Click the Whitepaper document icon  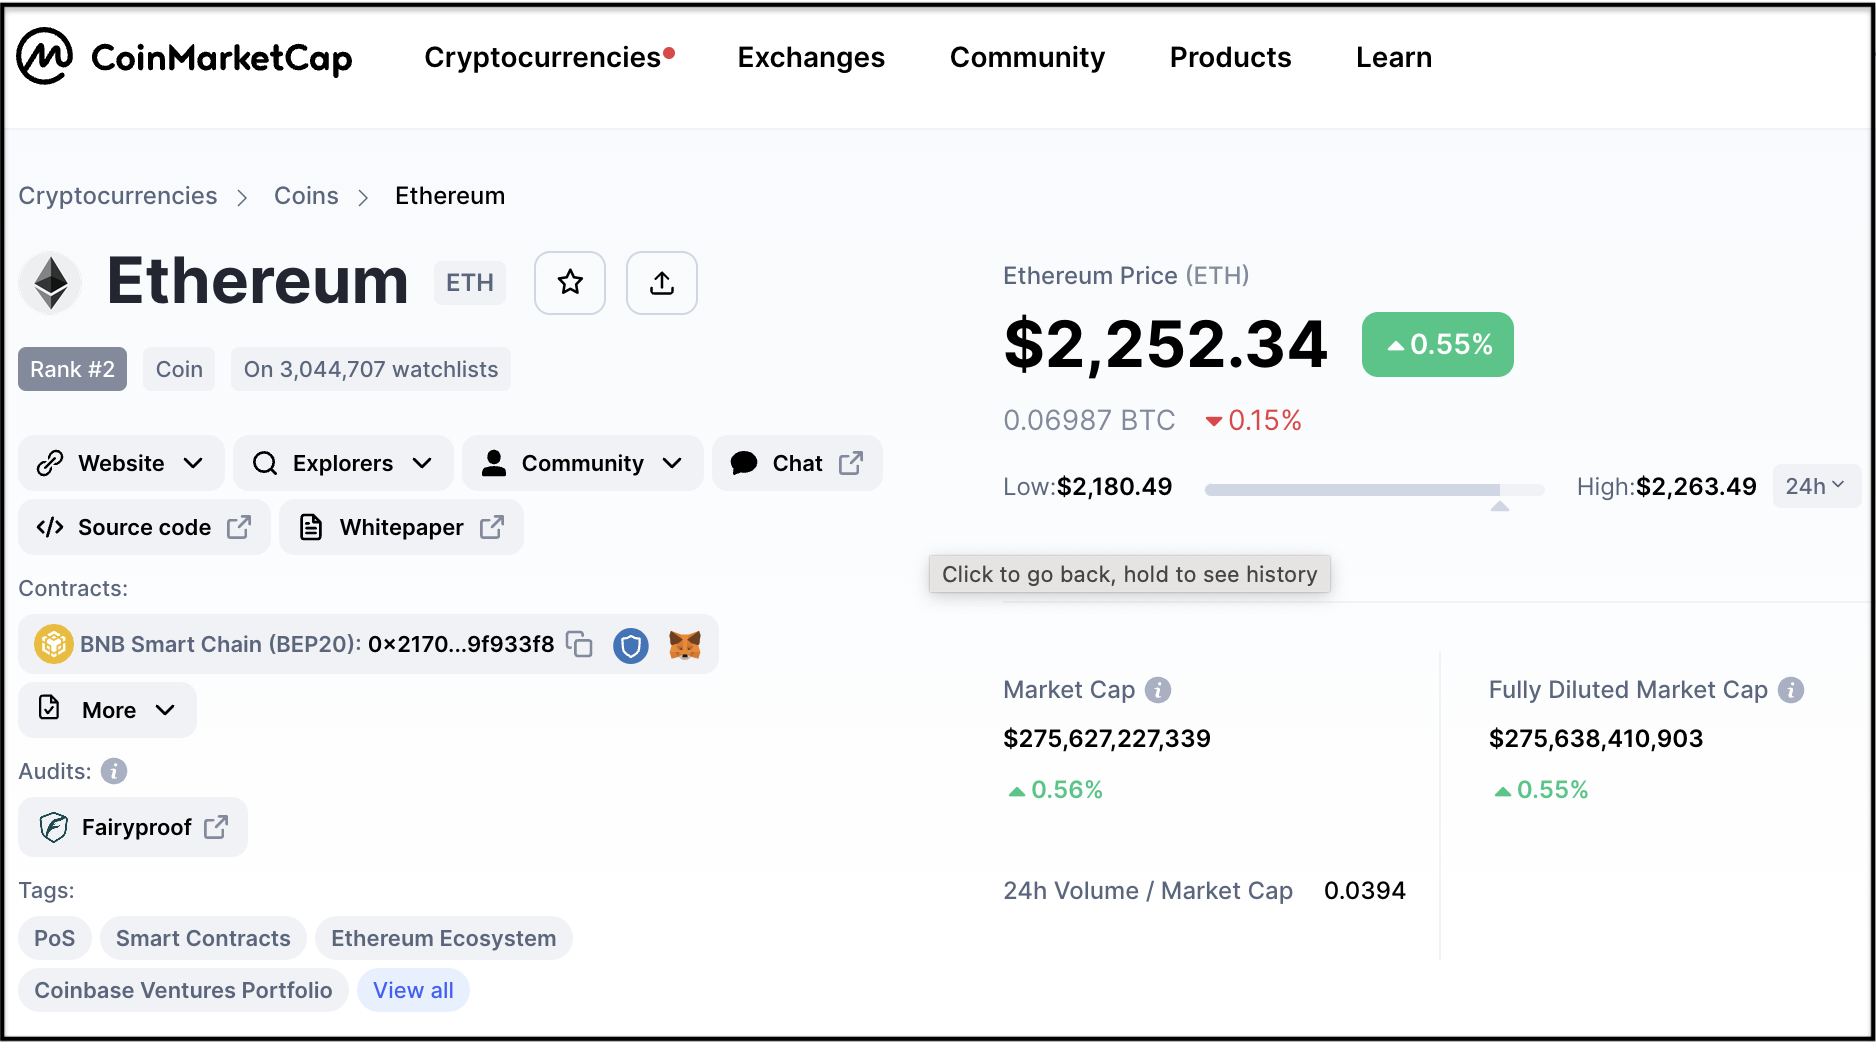click(x=311, y=527)
